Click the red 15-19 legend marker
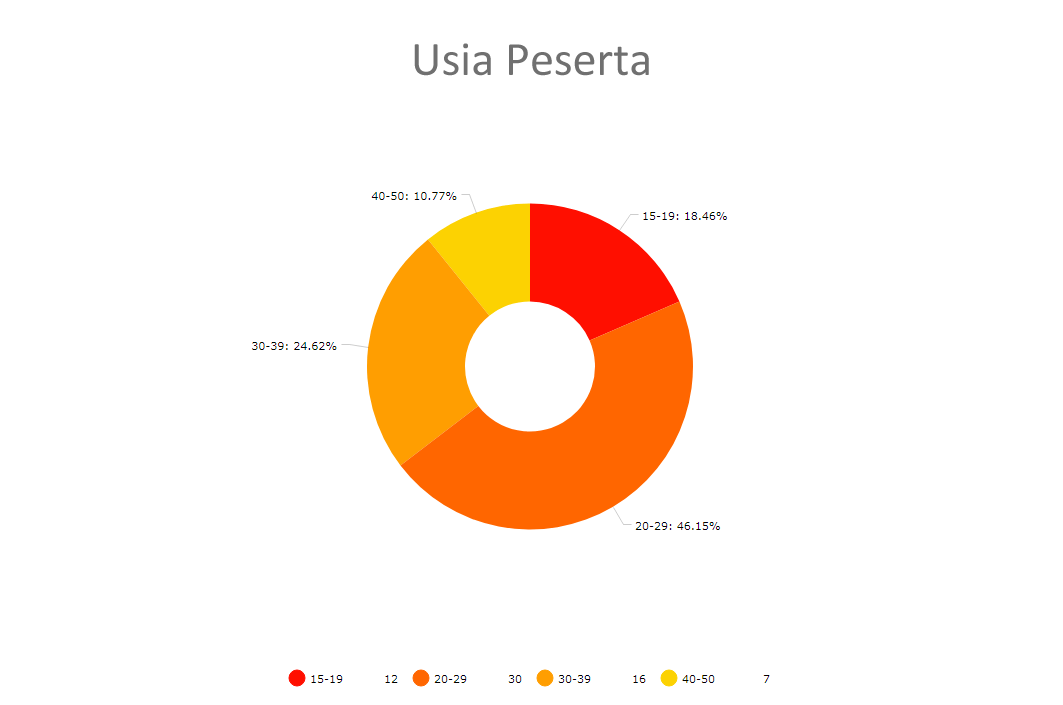 point(297,679)
